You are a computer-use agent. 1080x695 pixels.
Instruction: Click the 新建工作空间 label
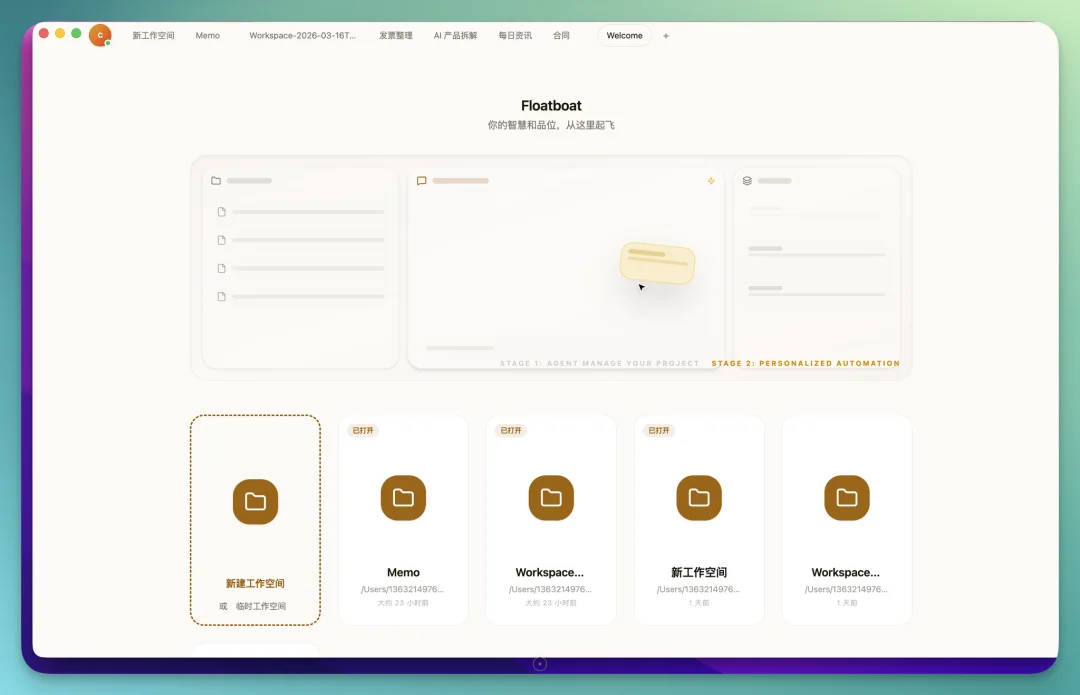[x=255, y=583]
